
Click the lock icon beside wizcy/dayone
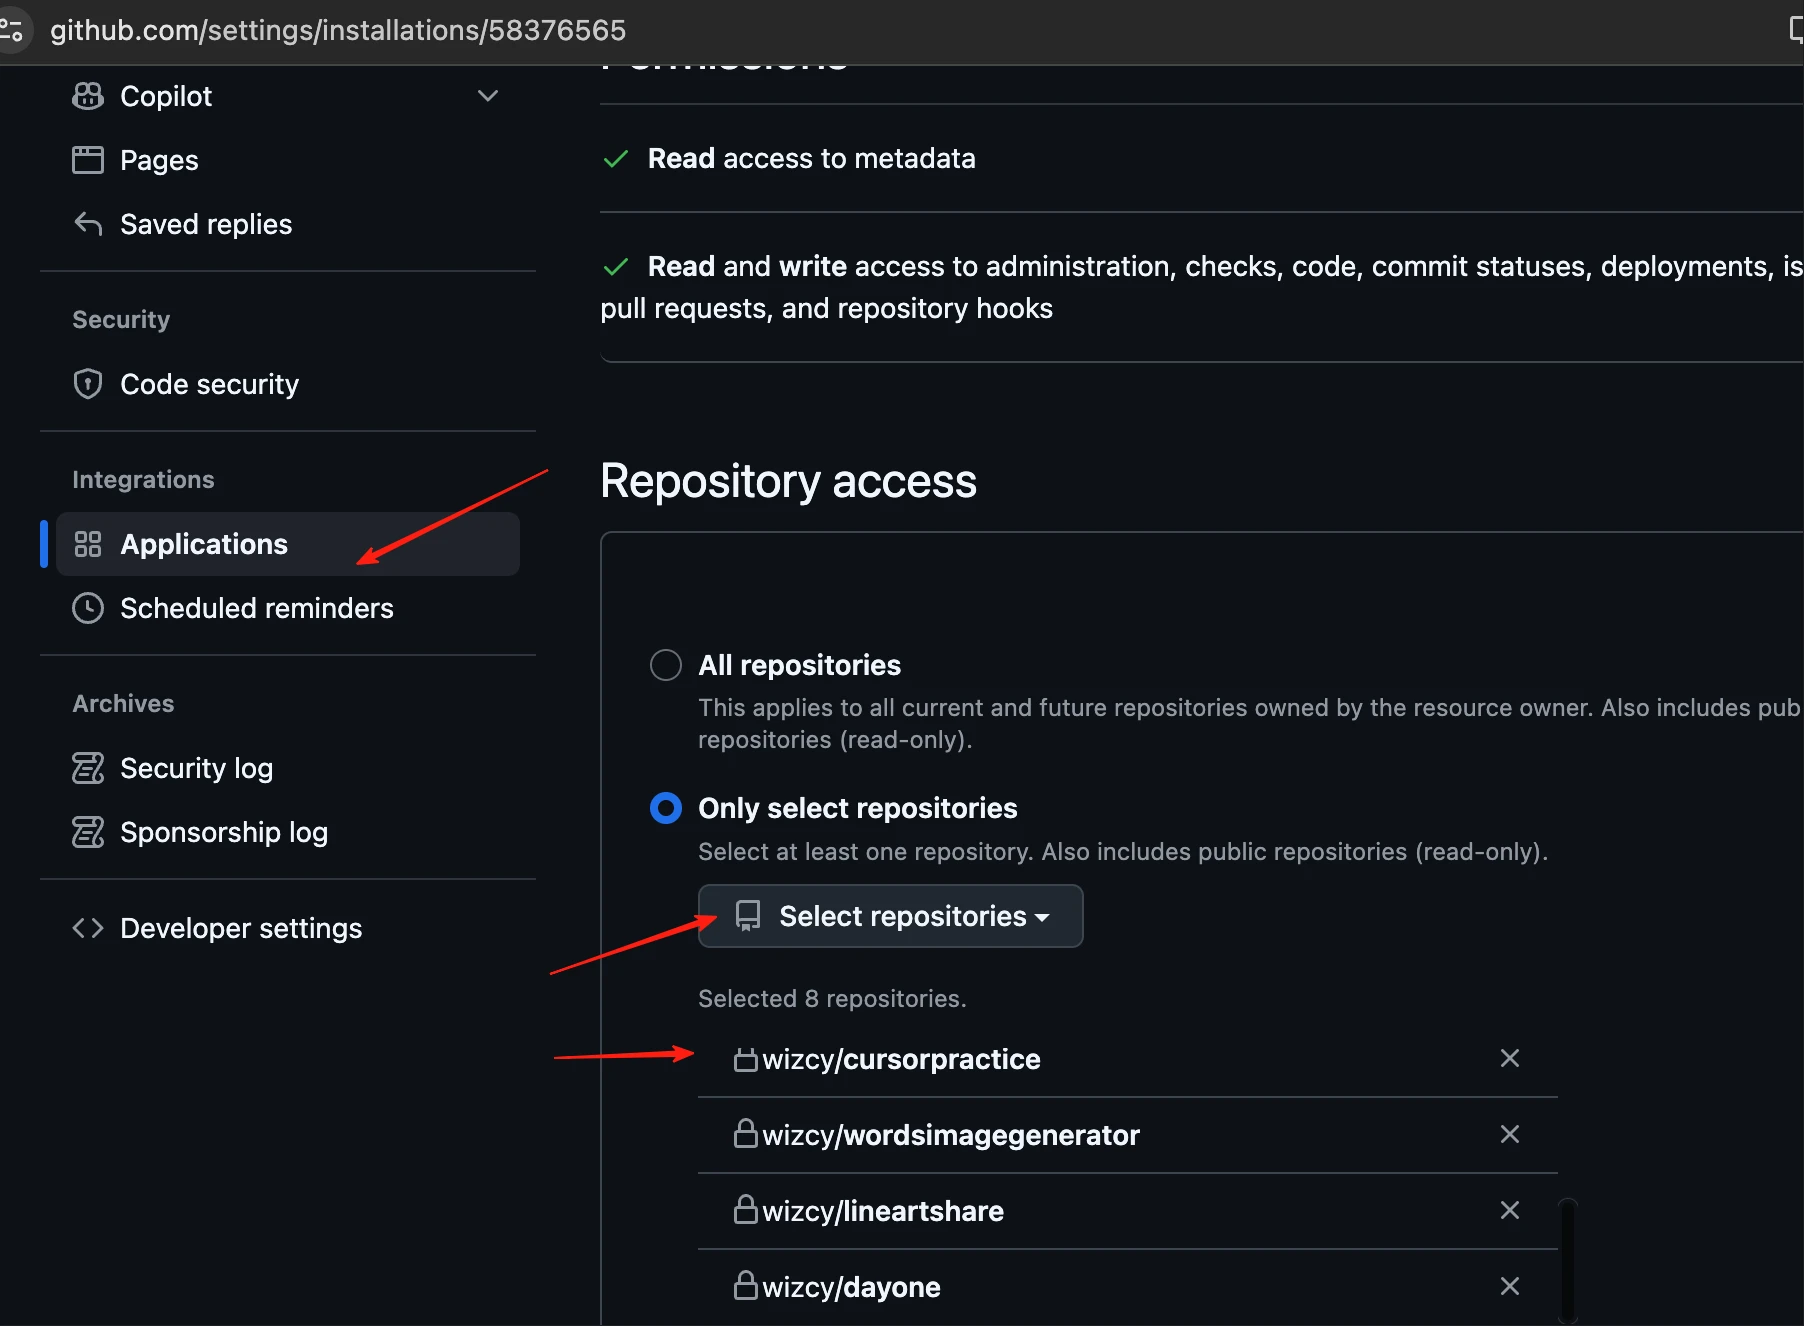(746, 1285)
